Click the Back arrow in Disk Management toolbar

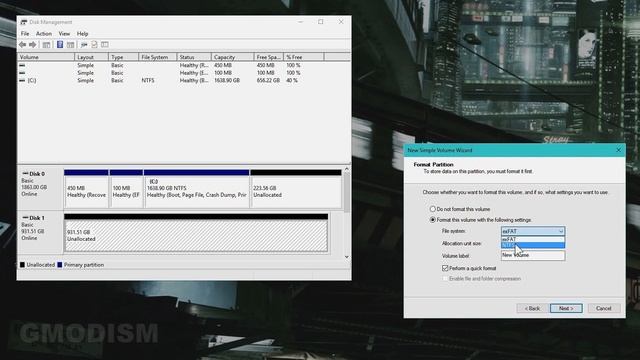tap(22, 44)
